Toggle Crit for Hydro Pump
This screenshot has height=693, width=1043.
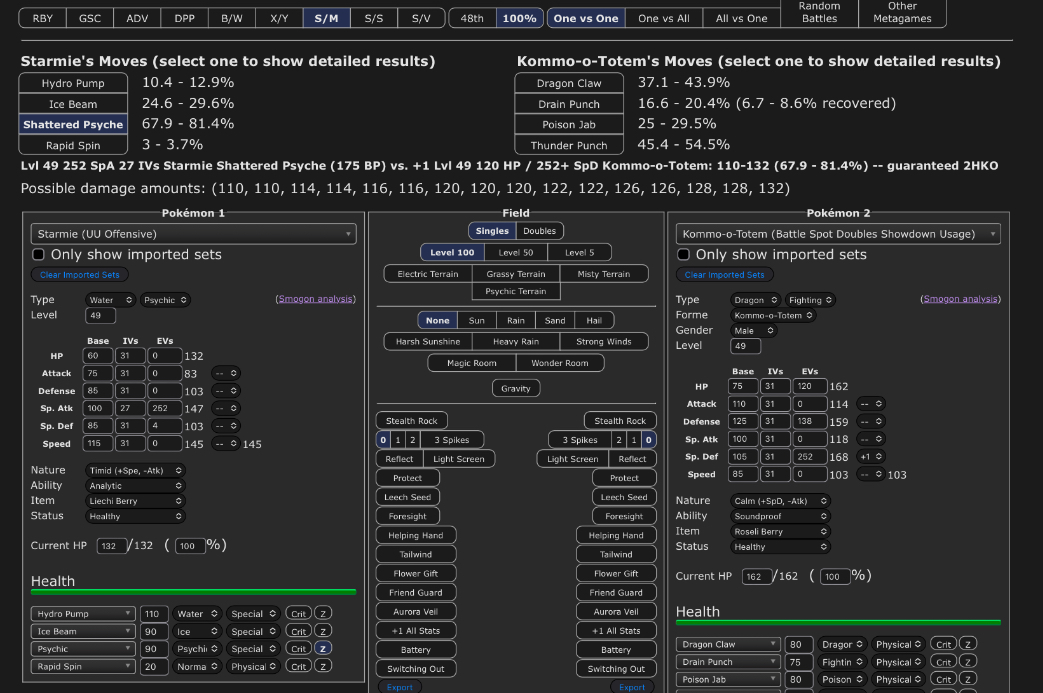click(x=299, y=613)
